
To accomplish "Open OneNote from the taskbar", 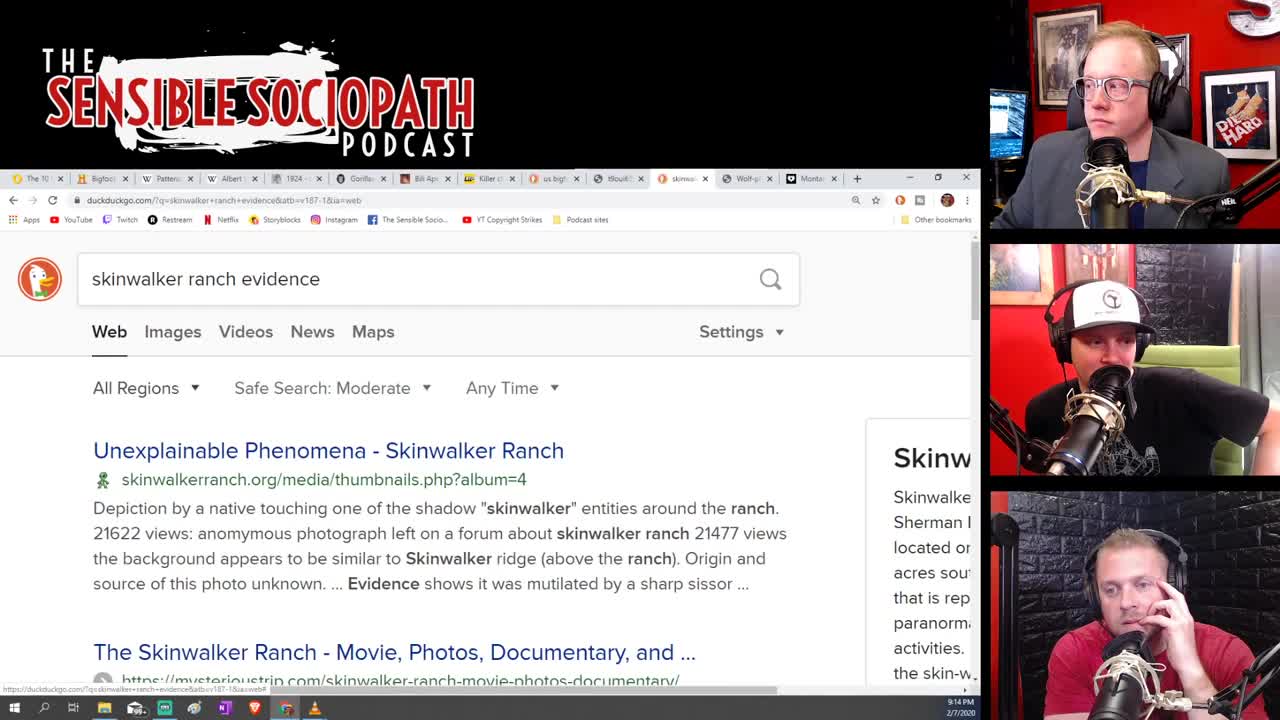I will coord(225,708).
